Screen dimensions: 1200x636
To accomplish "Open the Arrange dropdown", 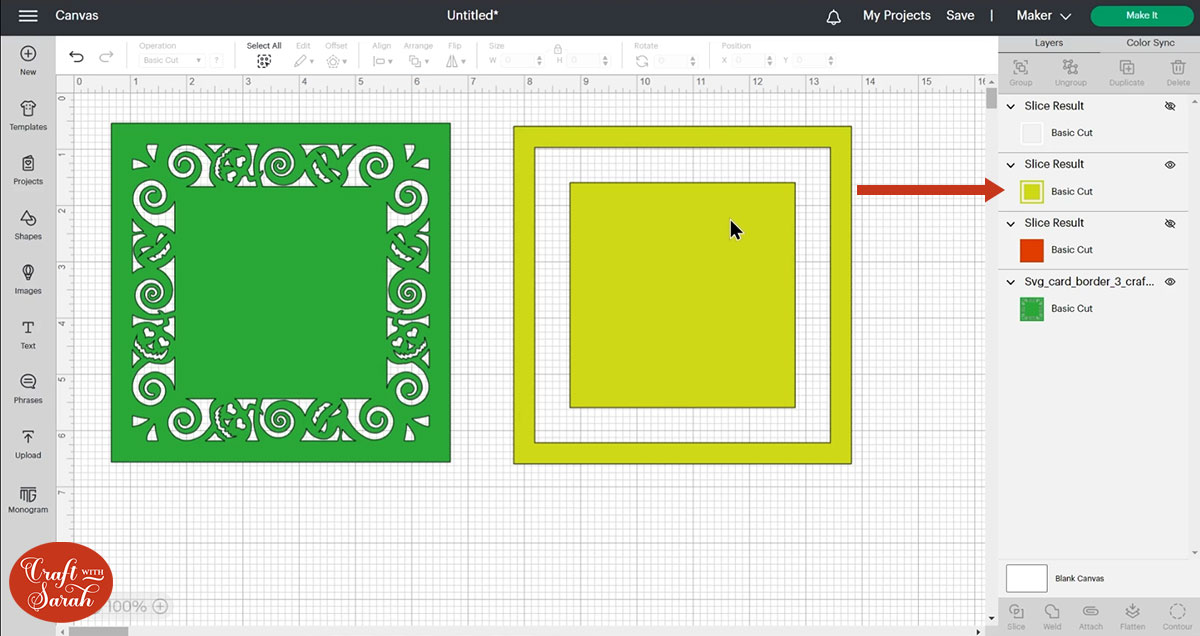I will [418, 61].
